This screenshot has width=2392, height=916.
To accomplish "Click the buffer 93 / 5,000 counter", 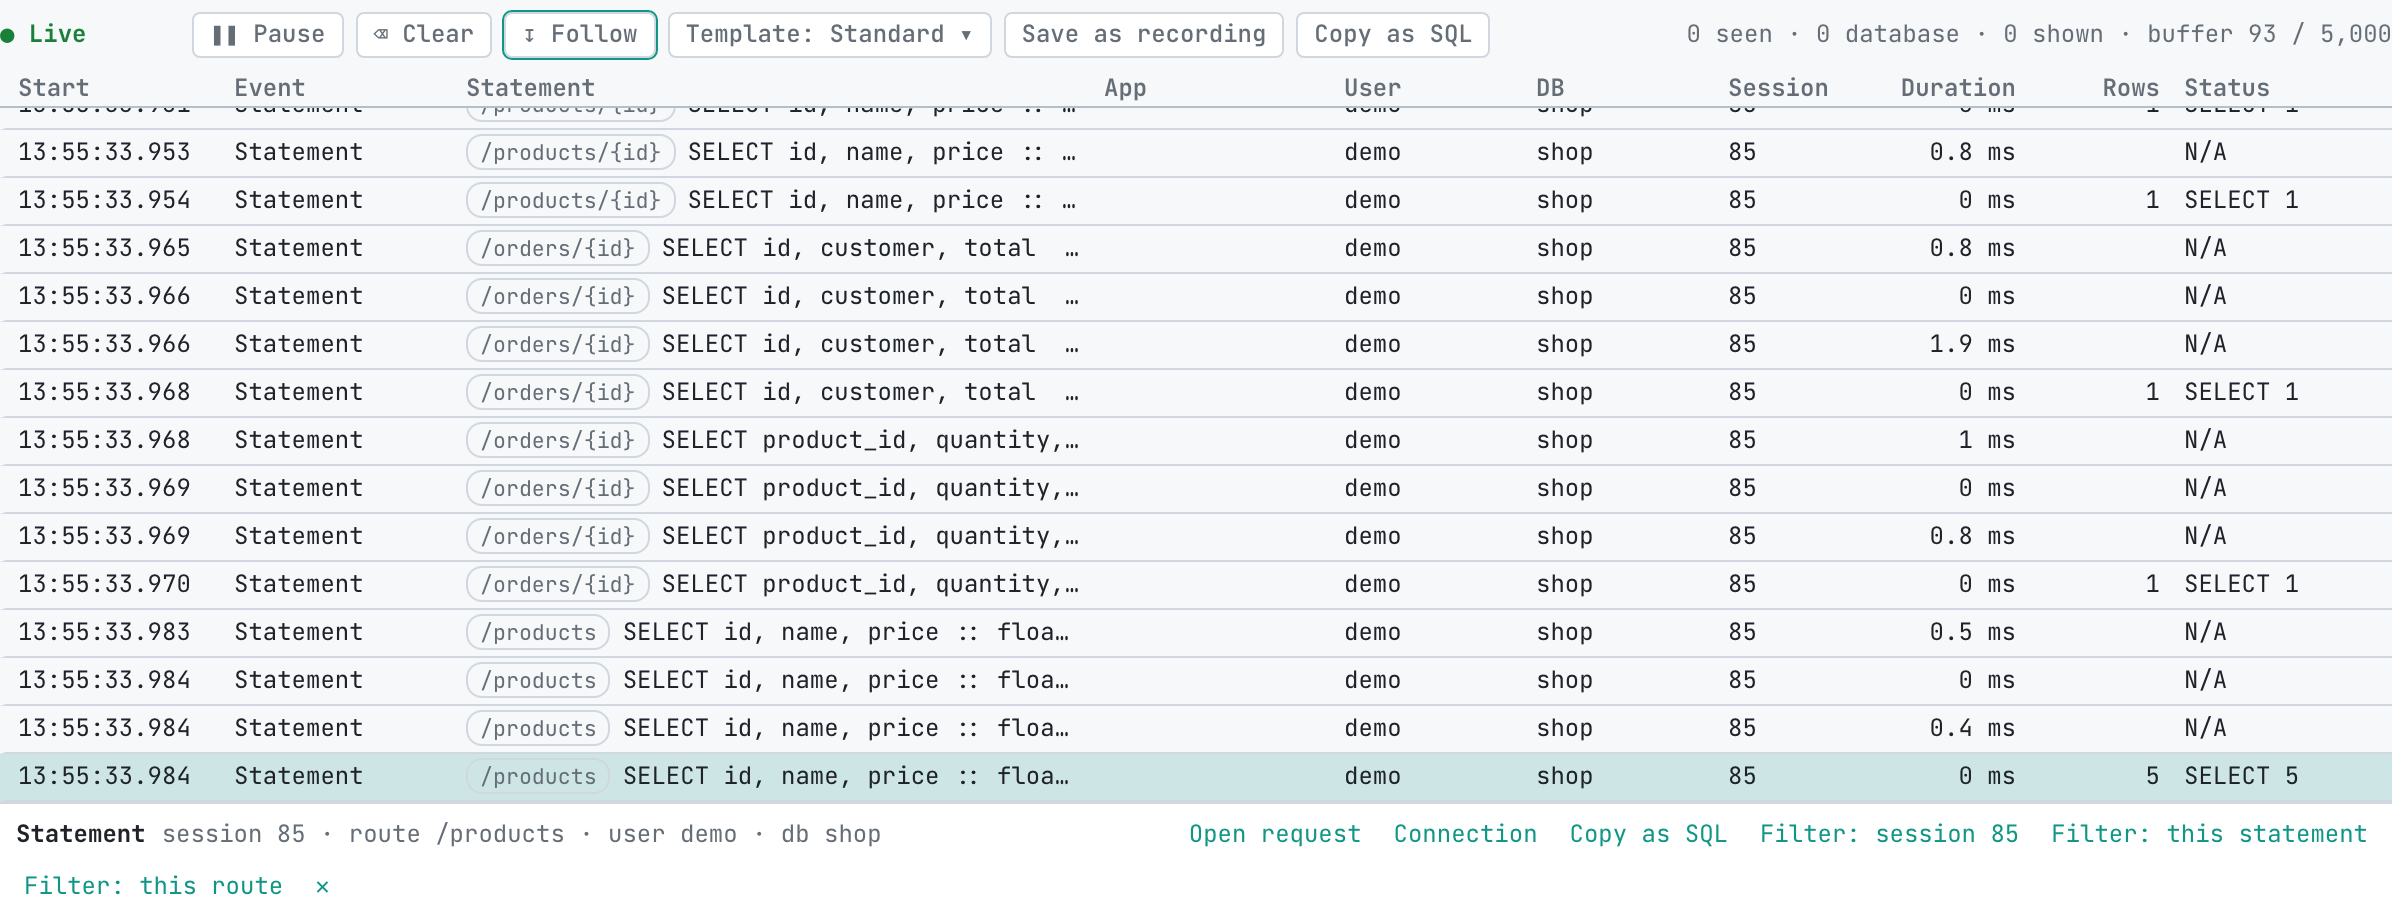I will [2269, 35].
